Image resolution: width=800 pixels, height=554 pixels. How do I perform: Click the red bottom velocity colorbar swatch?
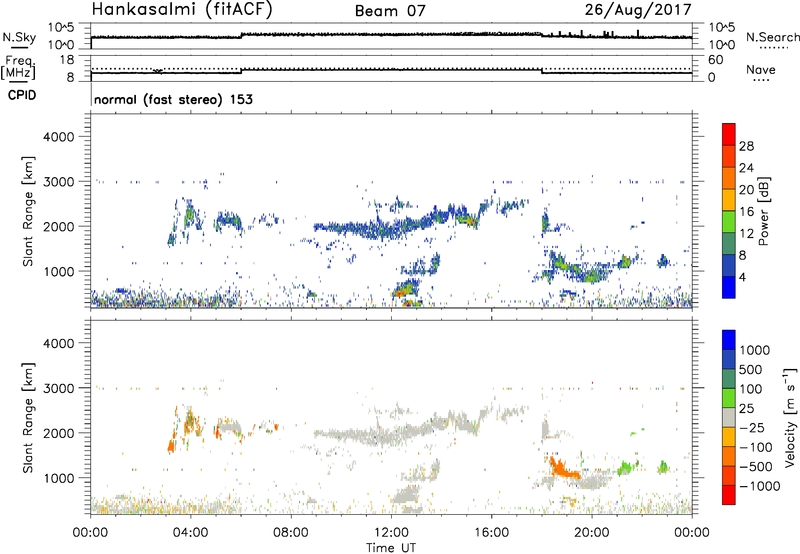729,495
